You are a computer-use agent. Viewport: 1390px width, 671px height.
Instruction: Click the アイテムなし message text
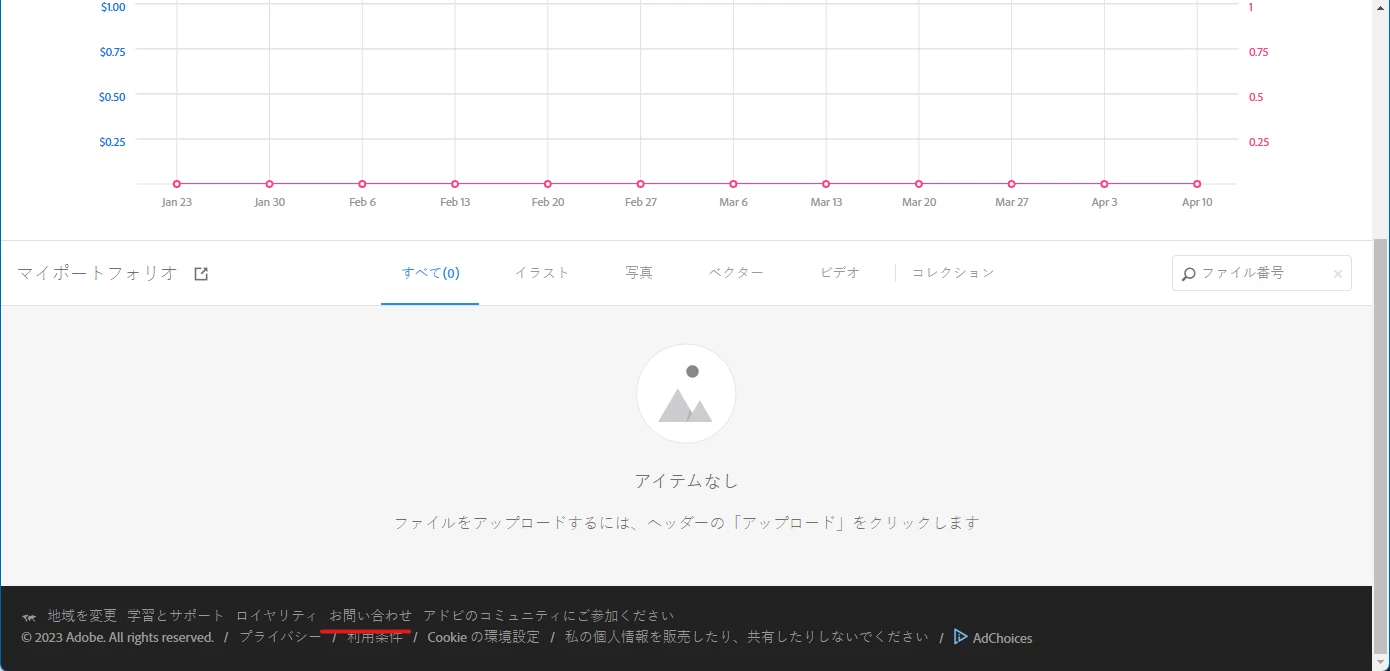(x=686, y=481)
